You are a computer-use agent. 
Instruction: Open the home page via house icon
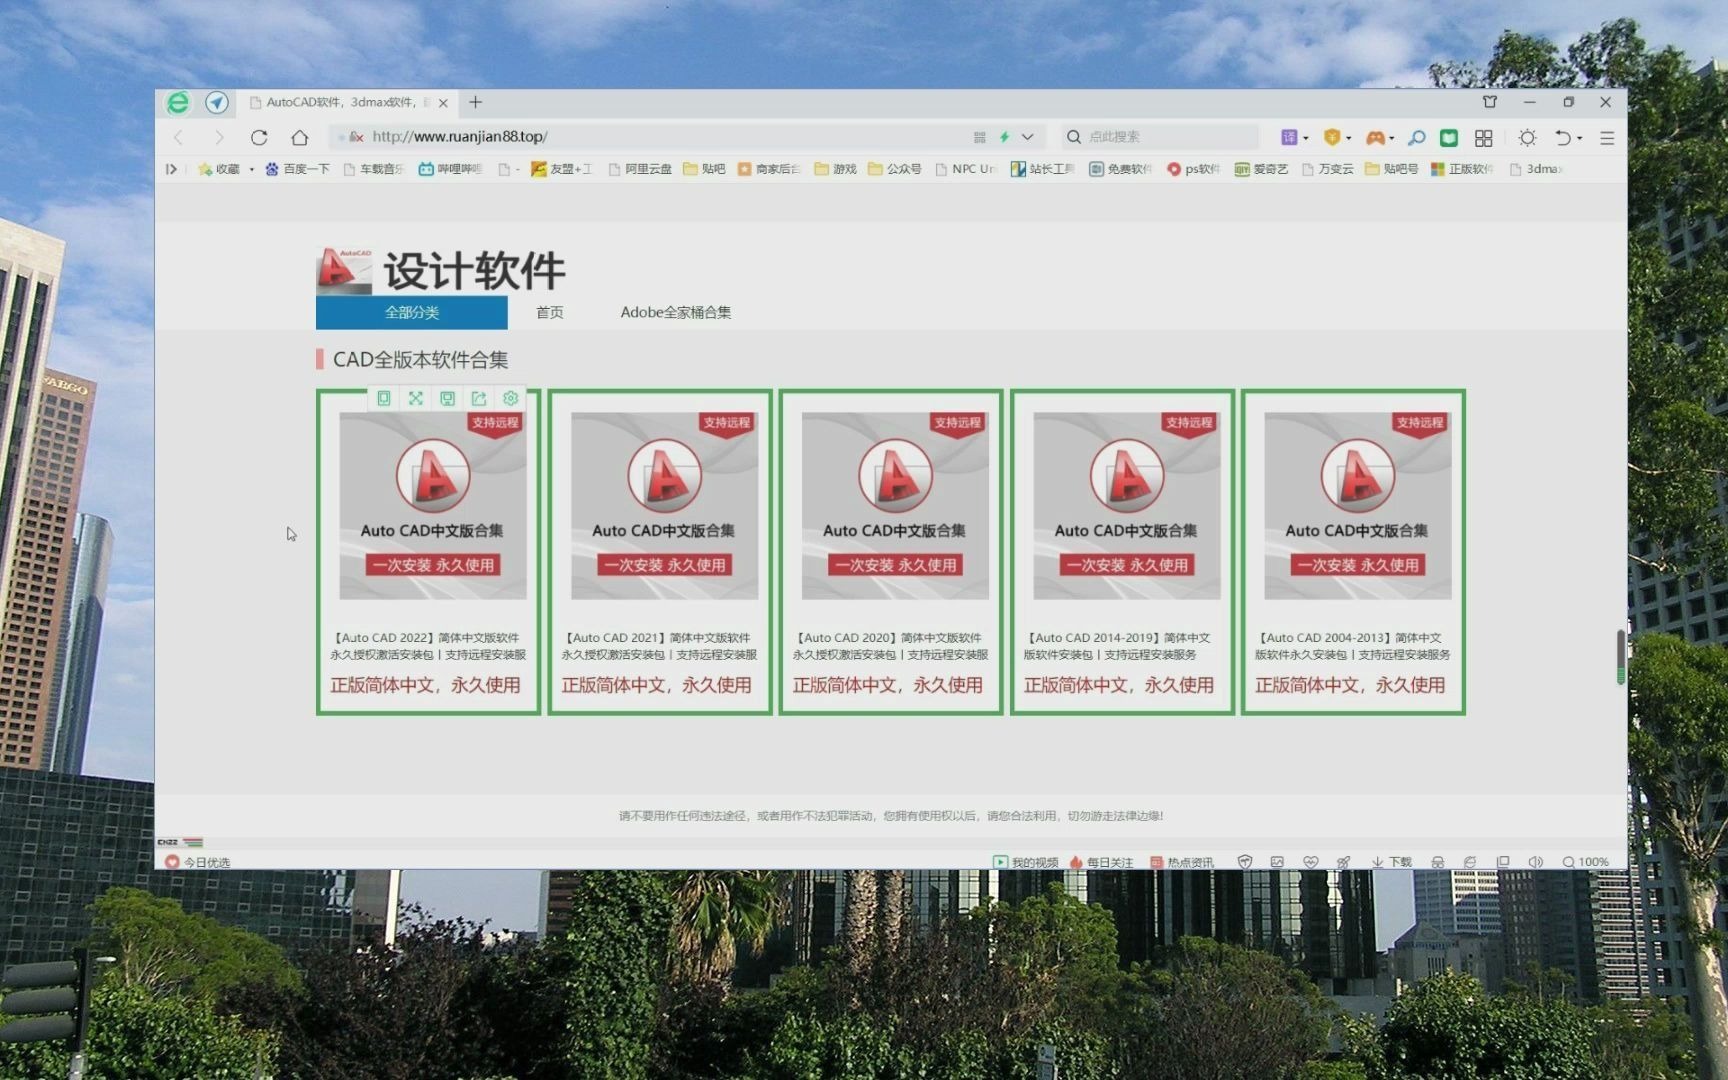tap(299, 137)
